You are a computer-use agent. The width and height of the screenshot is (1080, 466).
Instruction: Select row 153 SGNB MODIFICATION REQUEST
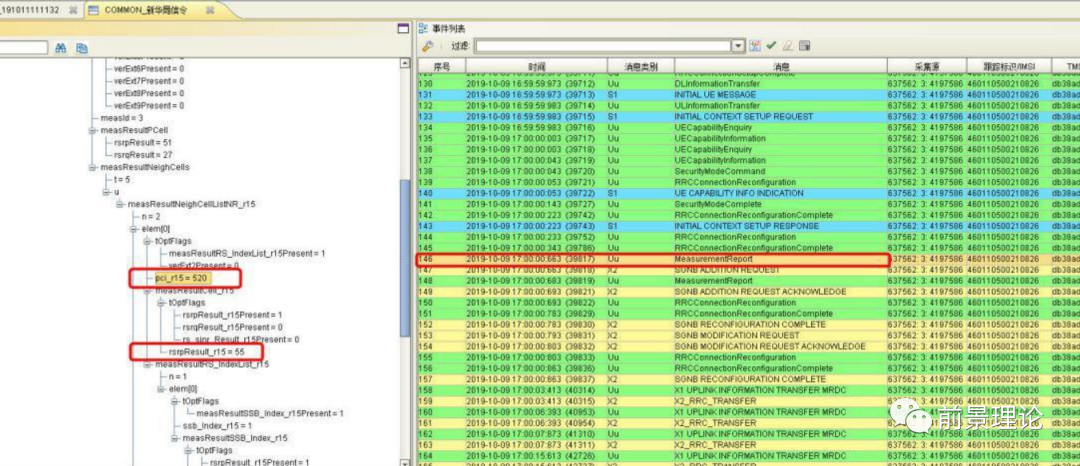749,335
